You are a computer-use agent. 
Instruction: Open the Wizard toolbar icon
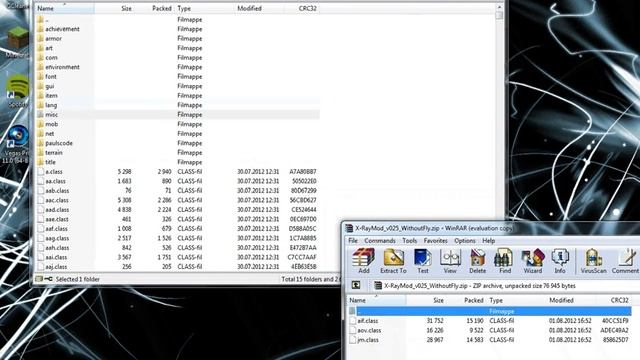(x=533, y=261)
